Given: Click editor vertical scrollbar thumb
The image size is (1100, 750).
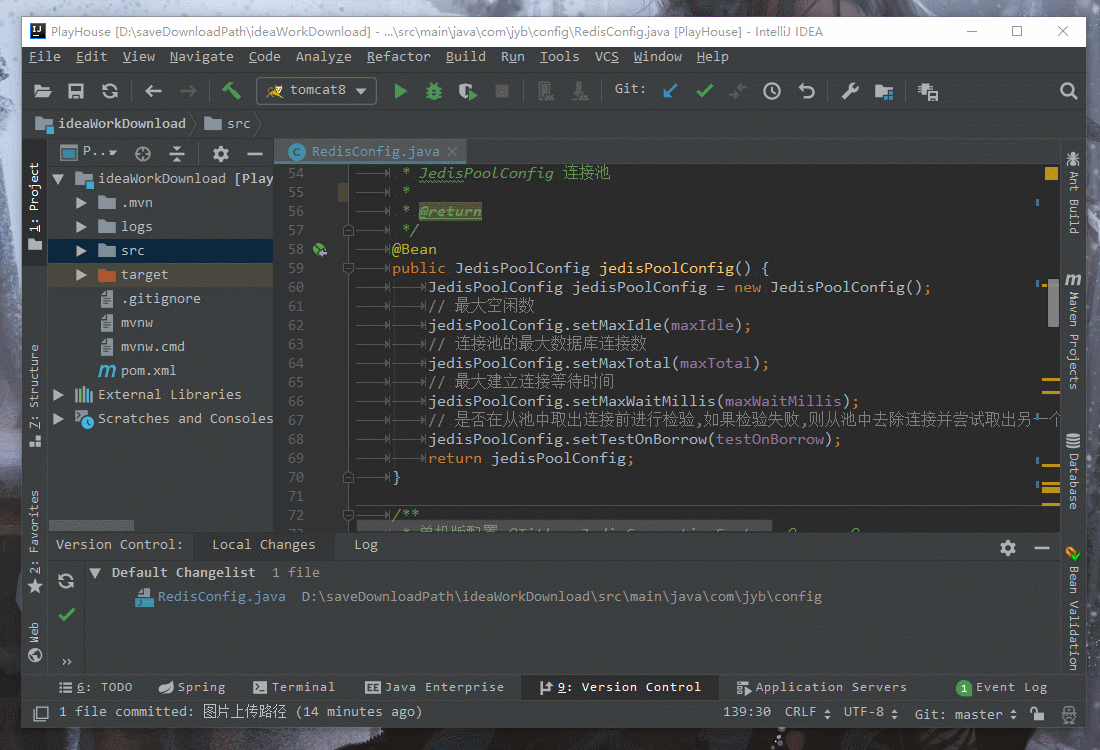Looking at the screenshot, I should [1052, 302].
